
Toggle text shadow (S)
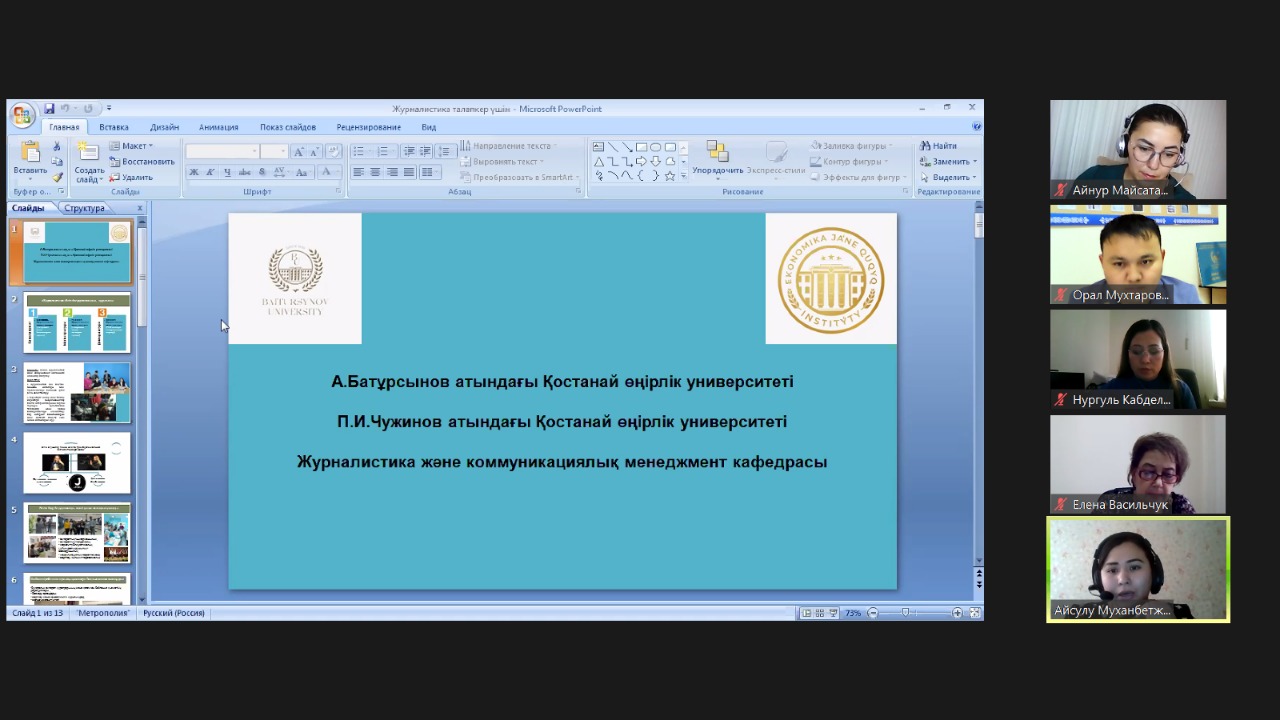point(261,172)
